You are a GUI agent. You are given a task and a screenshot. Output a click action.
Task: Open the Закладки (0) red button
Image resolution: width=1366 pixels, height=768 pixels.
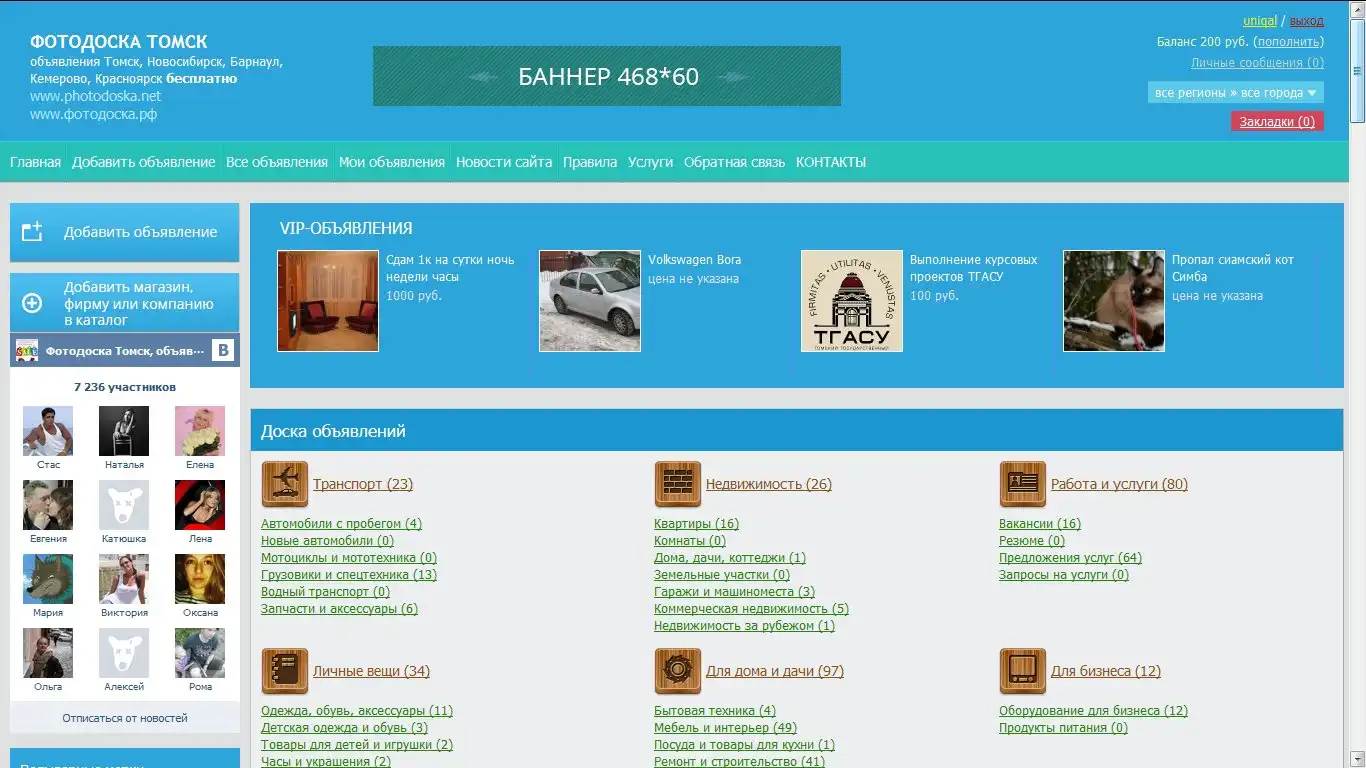(x=1276, y=122)
